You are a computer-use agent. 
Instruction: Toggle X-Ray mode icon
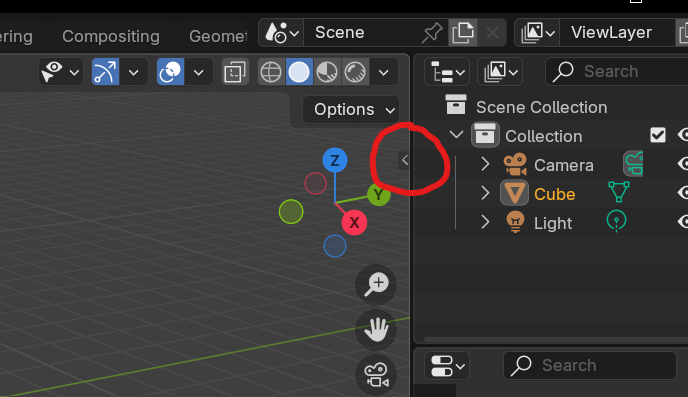(235, 72)
